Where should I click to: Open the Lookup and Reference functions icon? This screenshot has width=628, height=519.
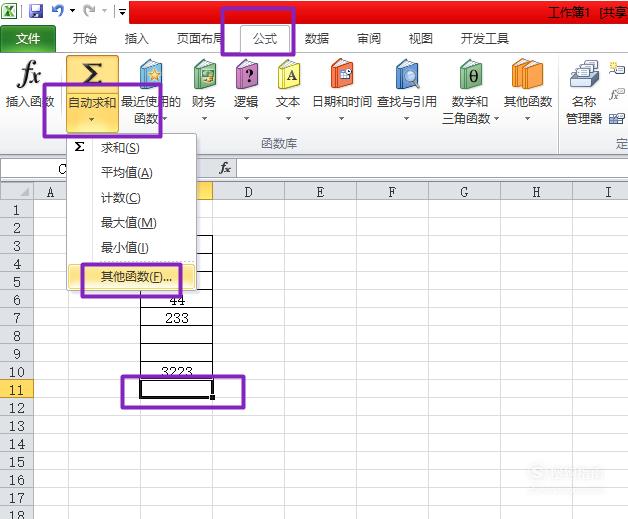pos(407,74)
